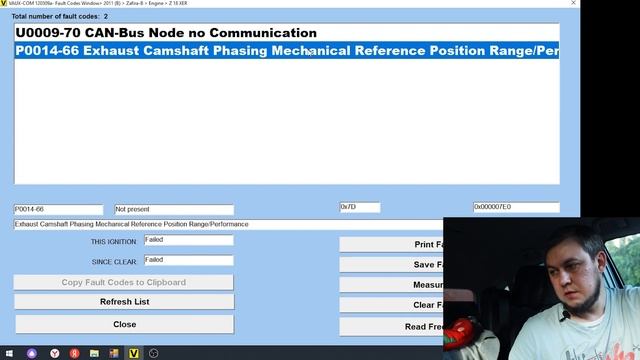Click the Not present status field
Viewport: 640px width, 360px height.
coord(174,209)
